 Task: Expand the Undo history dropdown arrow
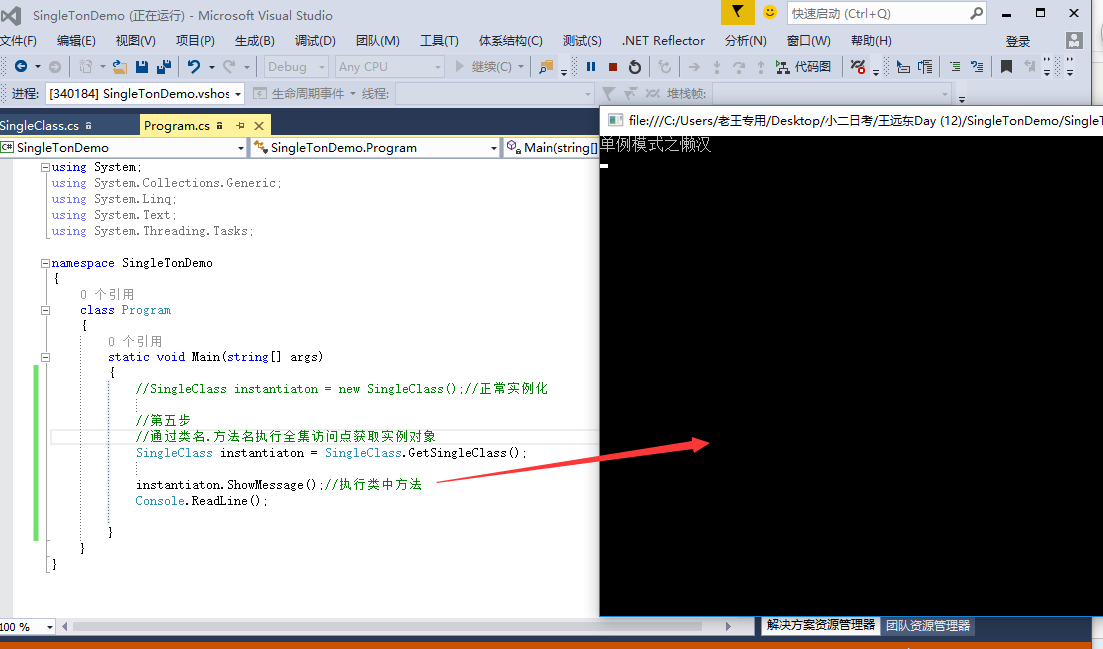point(212,68)
